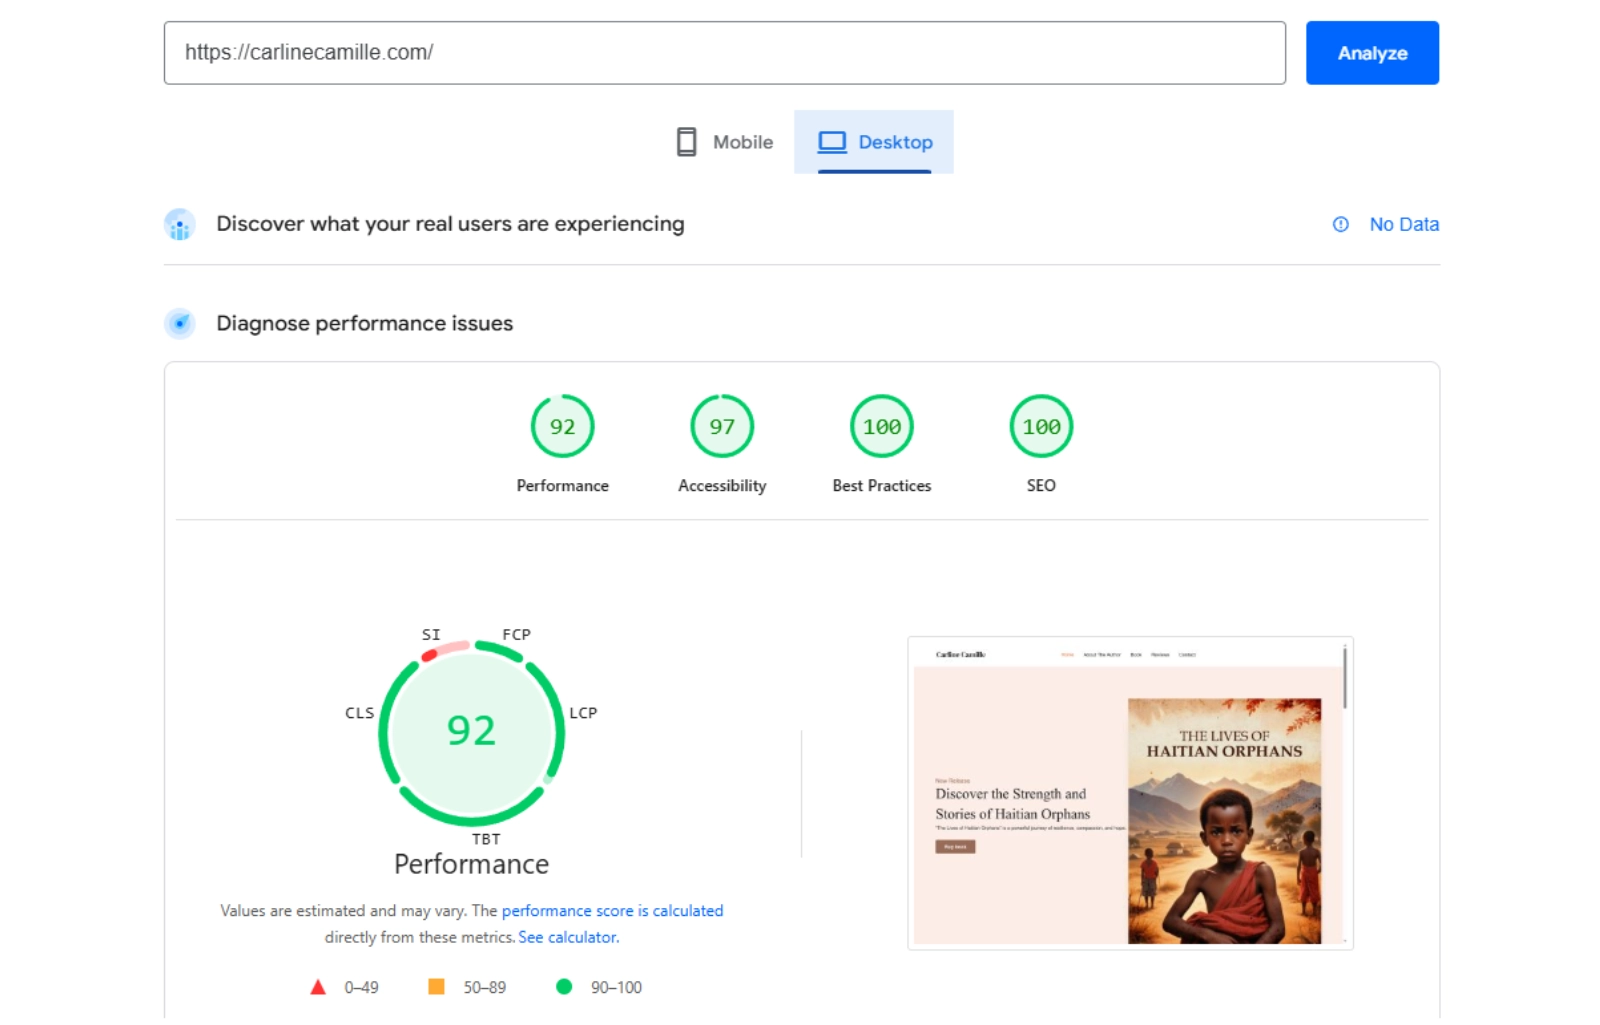Open the See calculator link
The height and width of the screenshot is (1025, 1600).
point(567,937)
